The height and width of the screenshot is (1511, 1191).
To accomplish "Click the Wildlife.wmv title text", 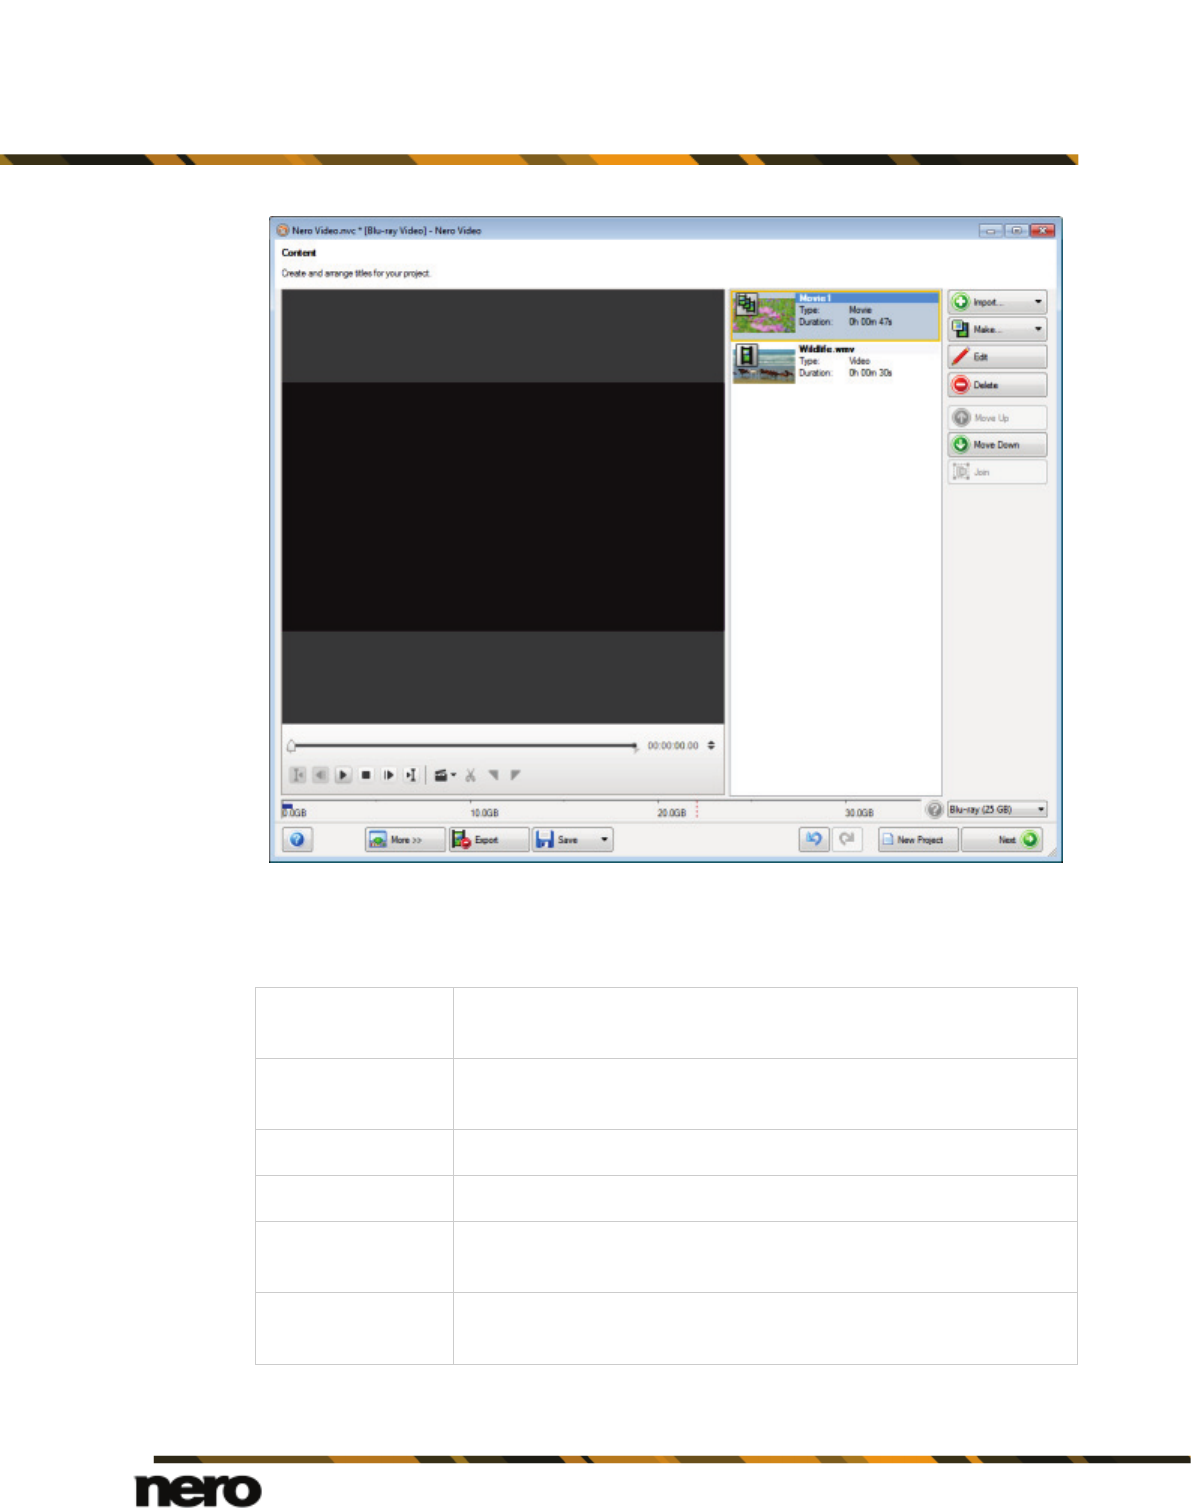I will point(827,349).
